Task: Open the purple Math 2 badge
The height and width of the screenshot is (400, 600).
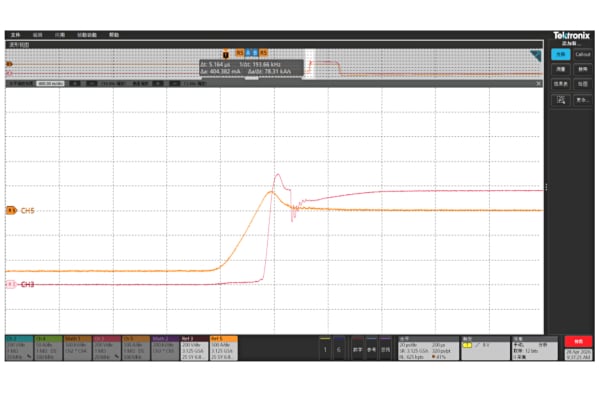Action: 165,348
